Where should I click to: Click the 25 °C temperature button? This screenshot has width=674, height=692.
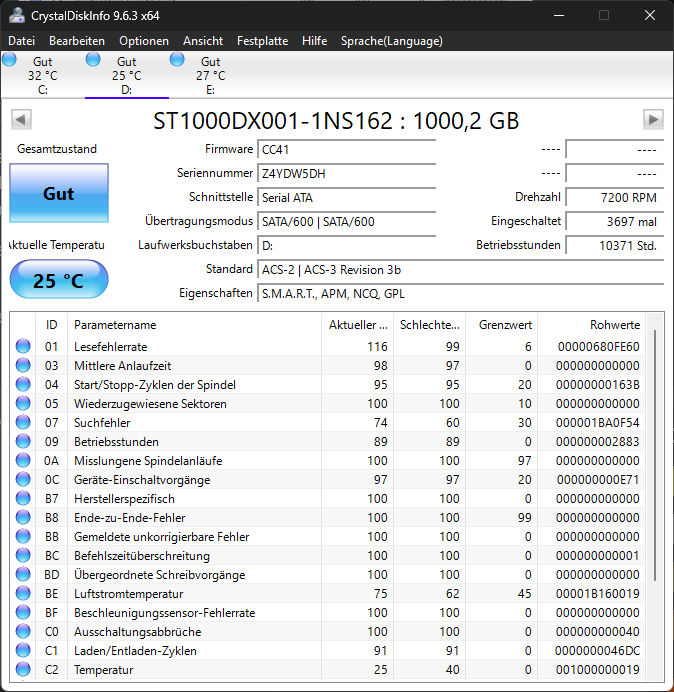click(59, 280)
